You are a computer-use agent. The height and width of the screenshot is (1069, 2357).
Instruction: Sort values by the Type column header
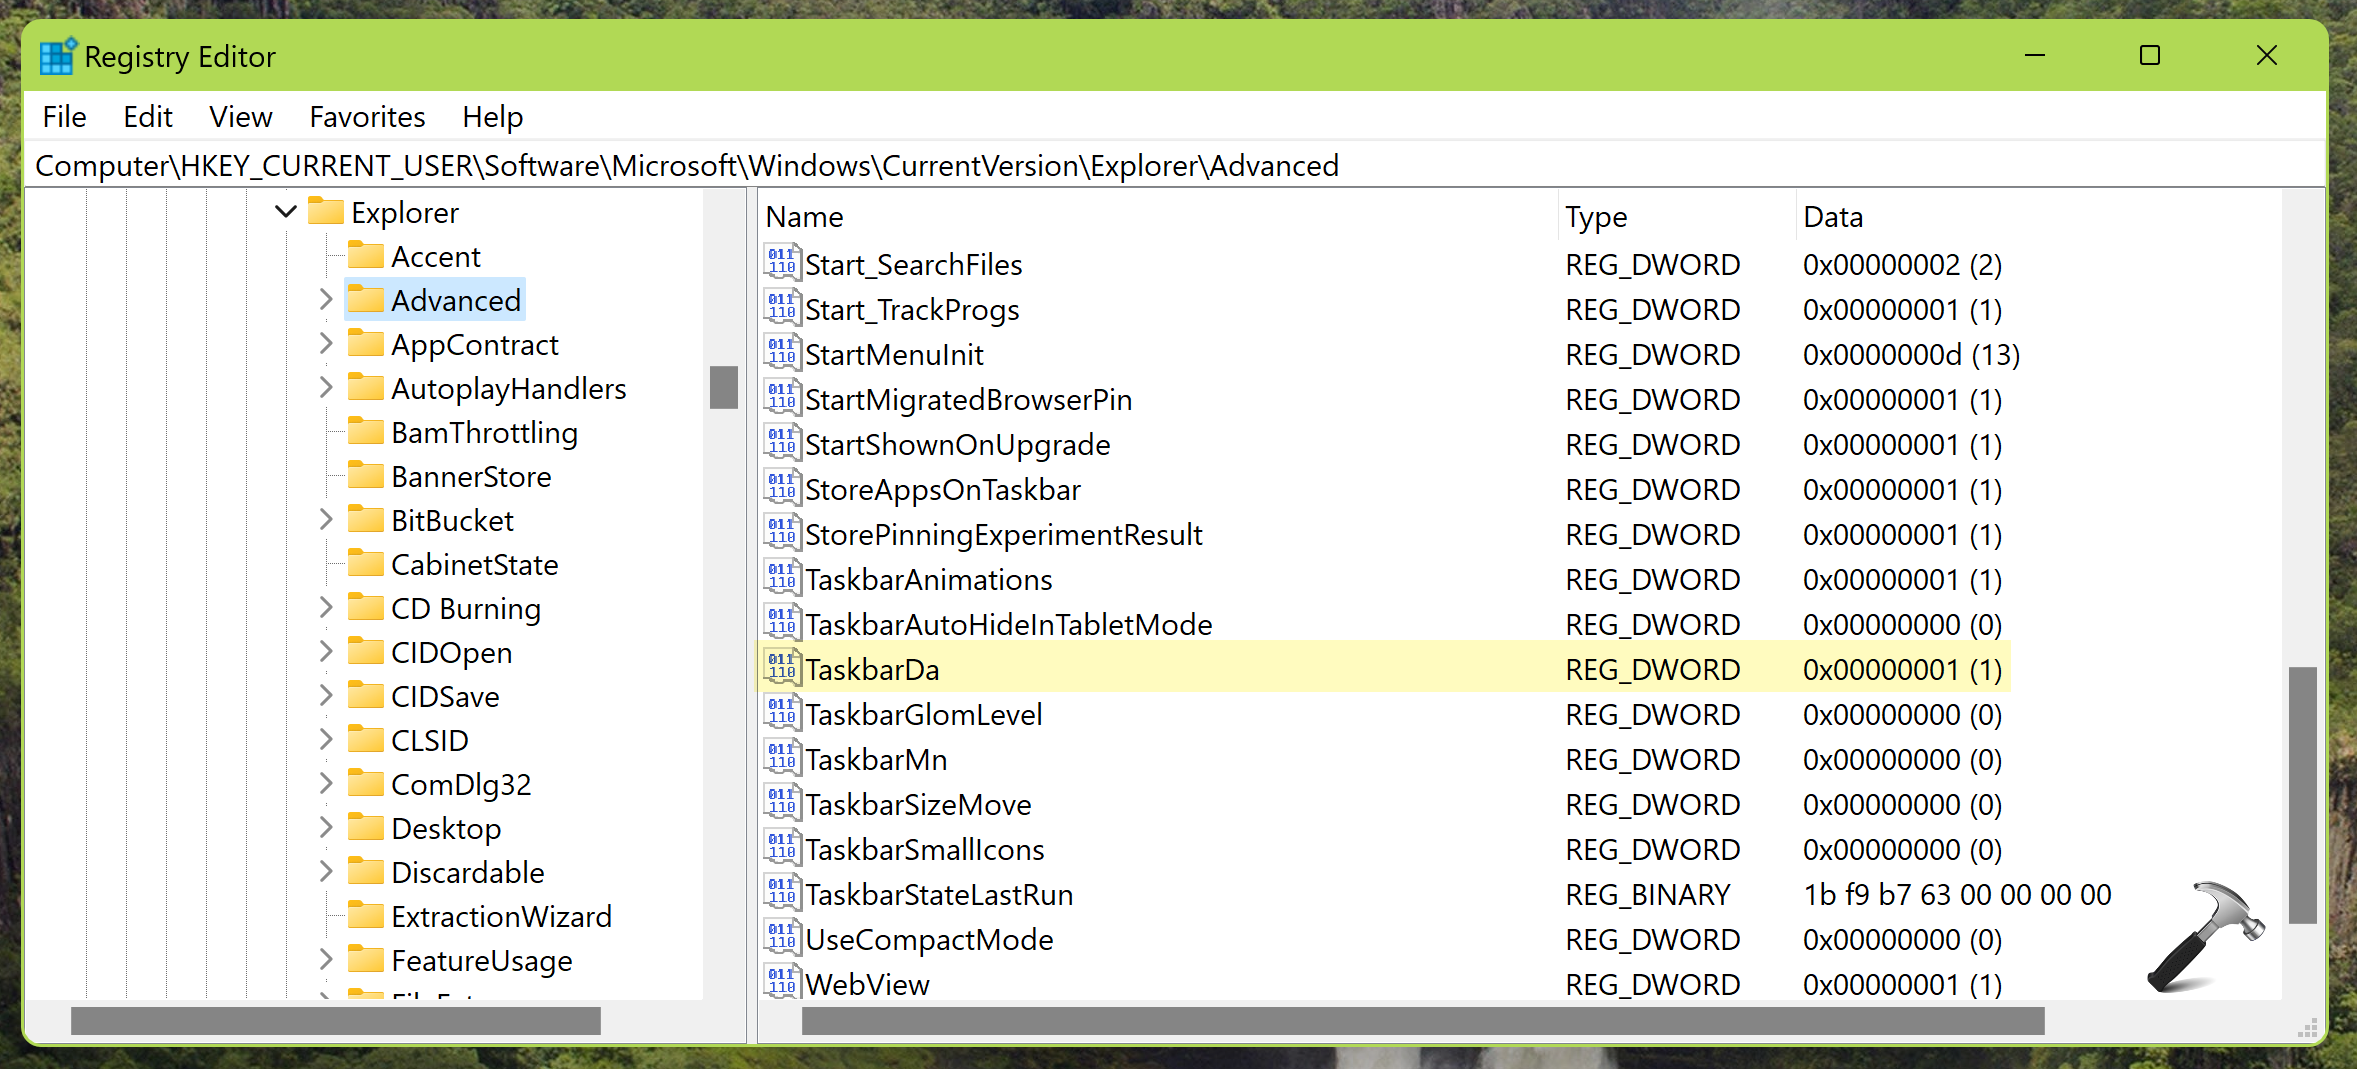[1676, 217]
